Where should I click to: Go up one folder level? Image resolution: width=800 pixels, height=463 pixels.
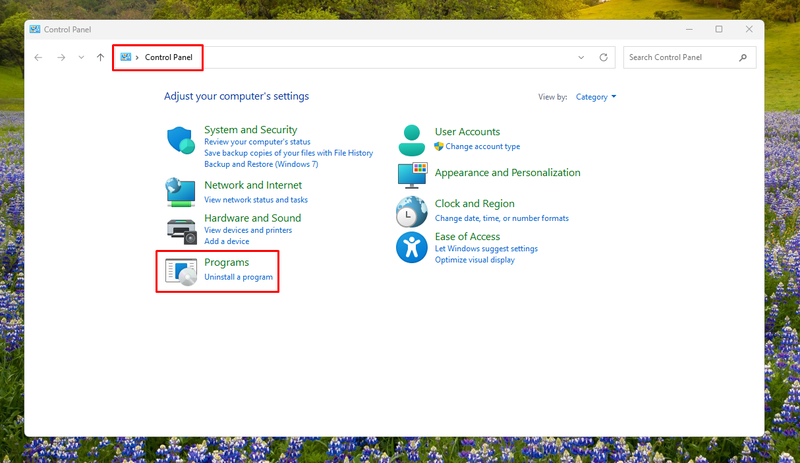coord(101,57)
